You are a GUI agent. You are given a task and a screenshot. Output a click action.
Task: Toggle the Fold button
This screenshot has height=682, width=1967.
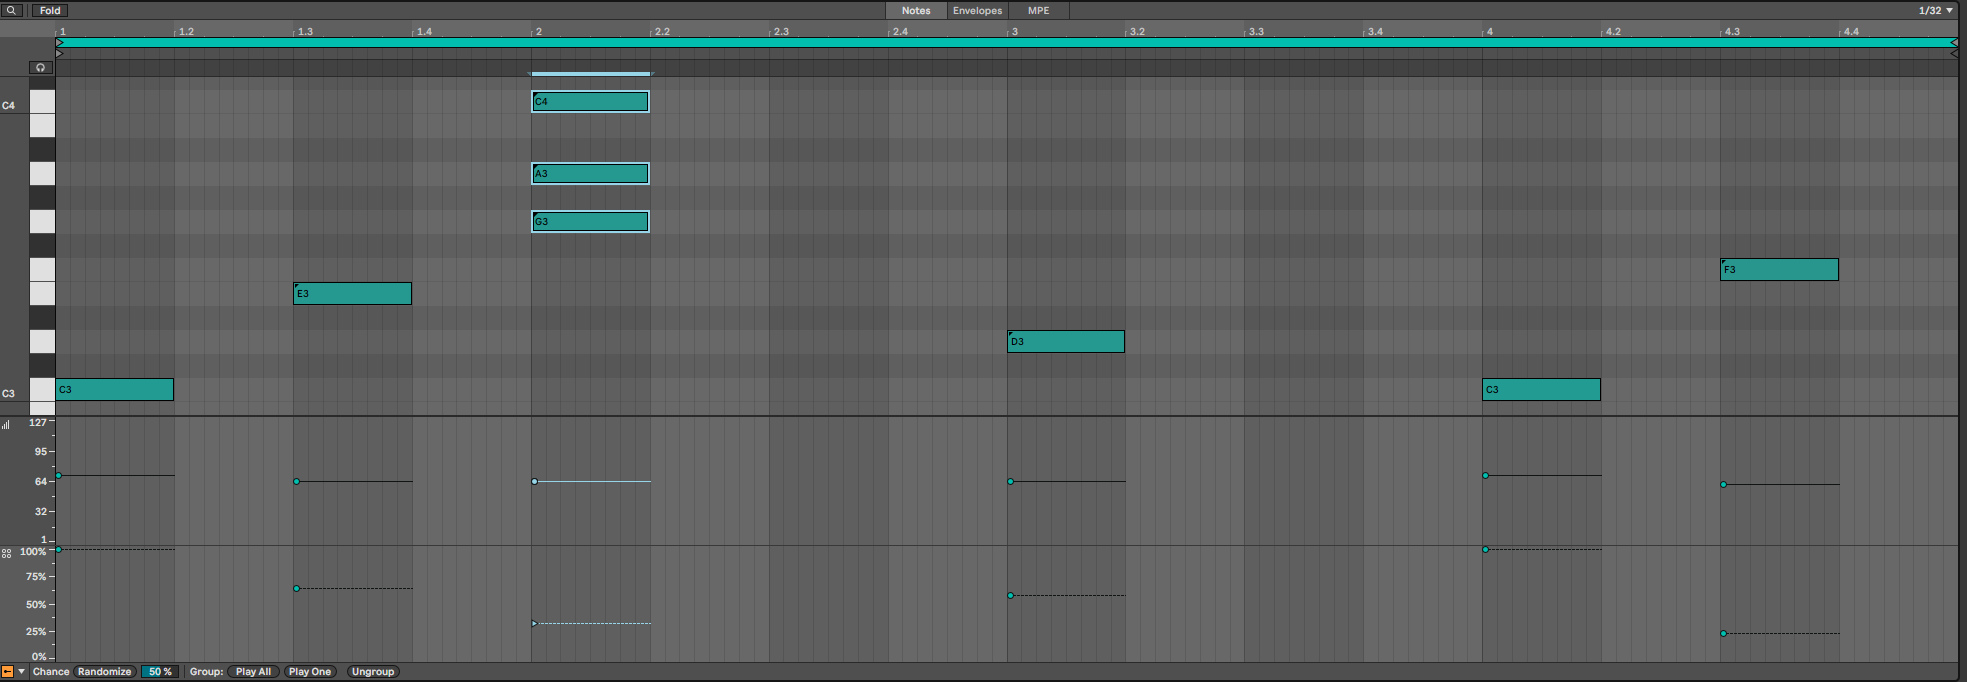[50, 10]
